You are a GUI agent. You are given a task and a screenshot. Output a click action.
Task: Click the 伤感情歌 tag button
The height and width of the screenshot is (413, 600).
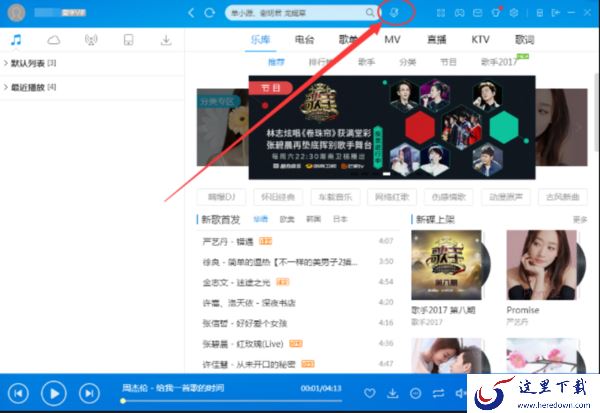(x=449, y=197)
